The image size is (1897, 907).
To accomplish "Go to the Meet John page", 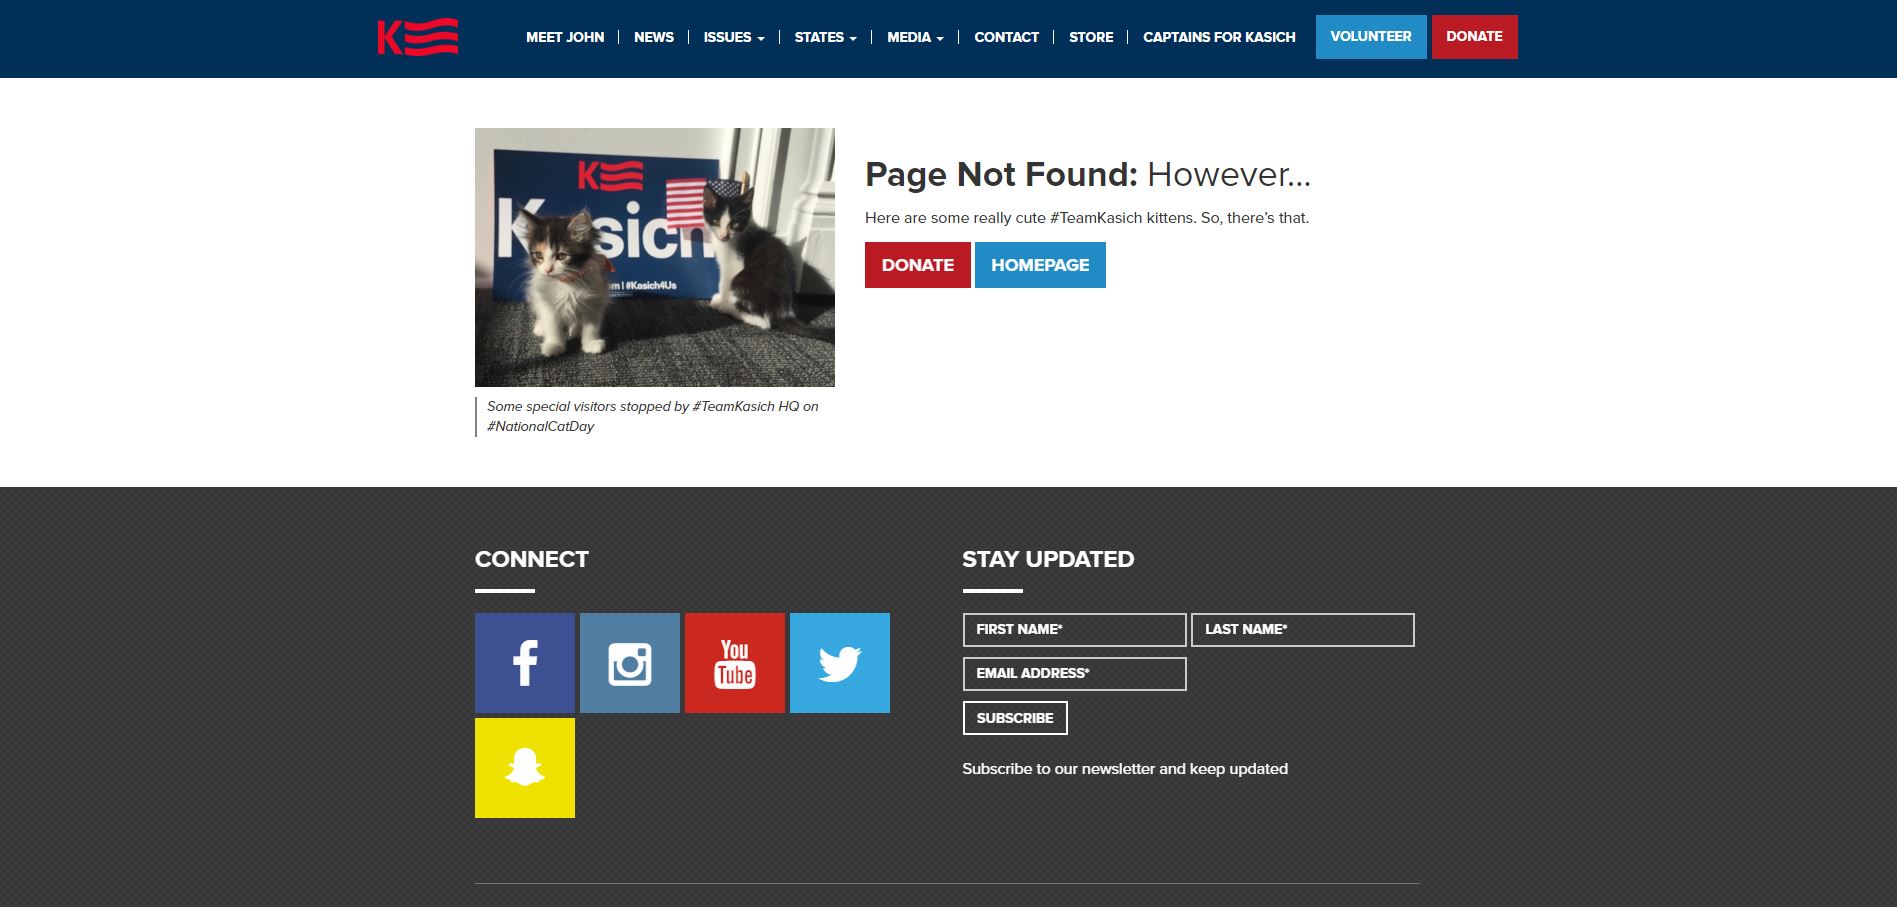I will click(x=565, y=37).
